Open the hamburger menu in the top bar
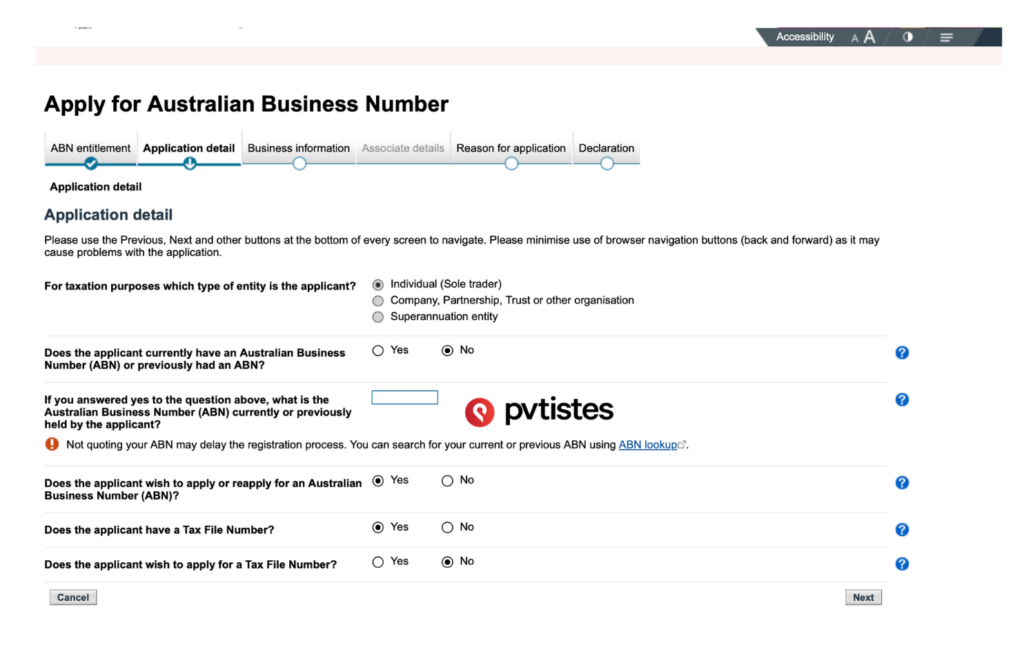Image resolution: width=1024 pixels, height=654 pixels. click(x=946, y=36)
